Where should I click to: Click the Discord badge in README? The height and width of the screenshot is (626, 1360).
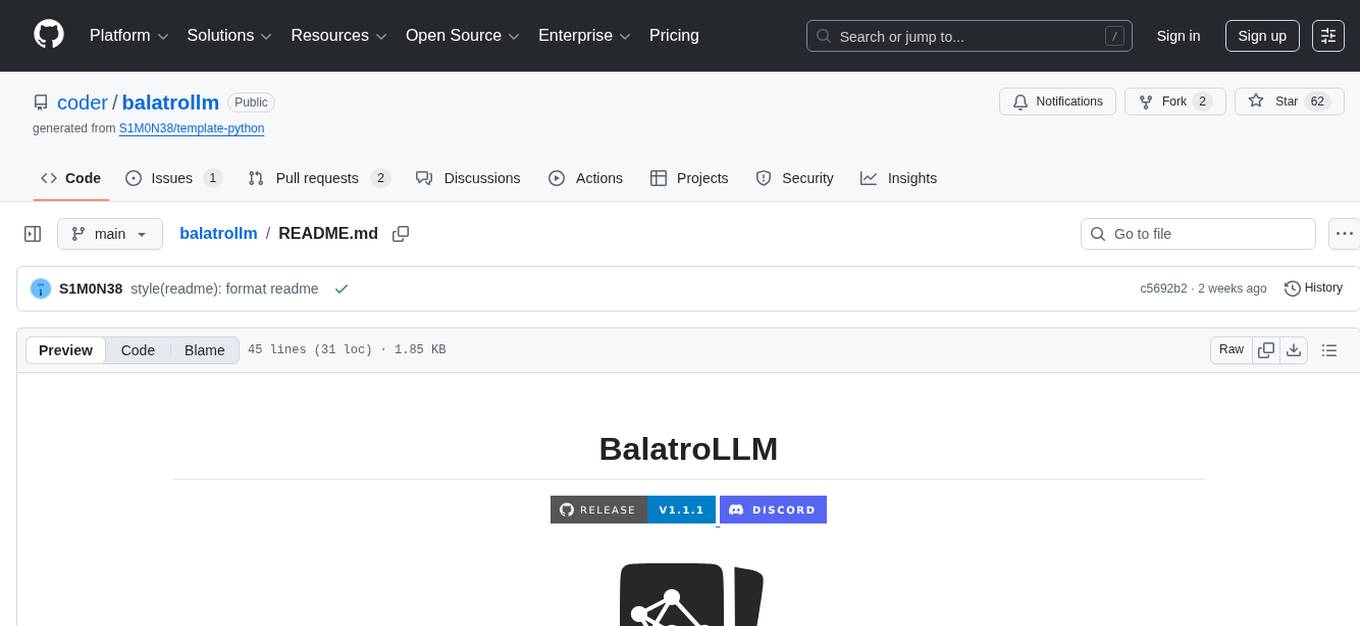773,509
